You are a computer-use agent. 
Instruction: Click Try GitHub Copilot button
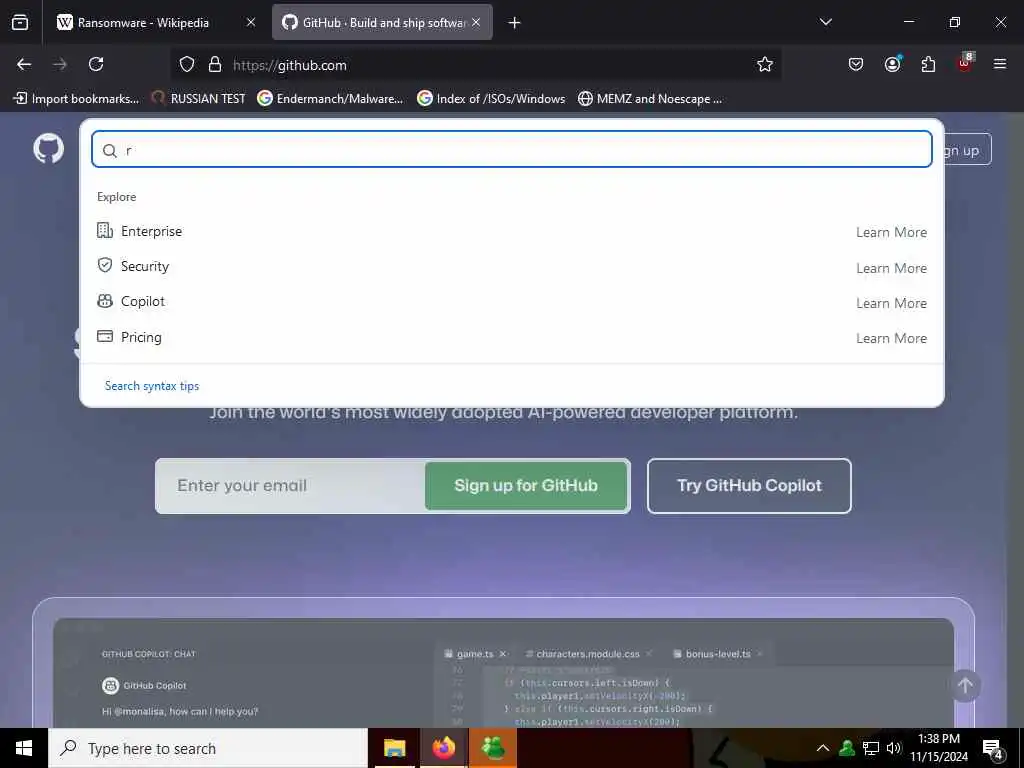tap(749, 486)
